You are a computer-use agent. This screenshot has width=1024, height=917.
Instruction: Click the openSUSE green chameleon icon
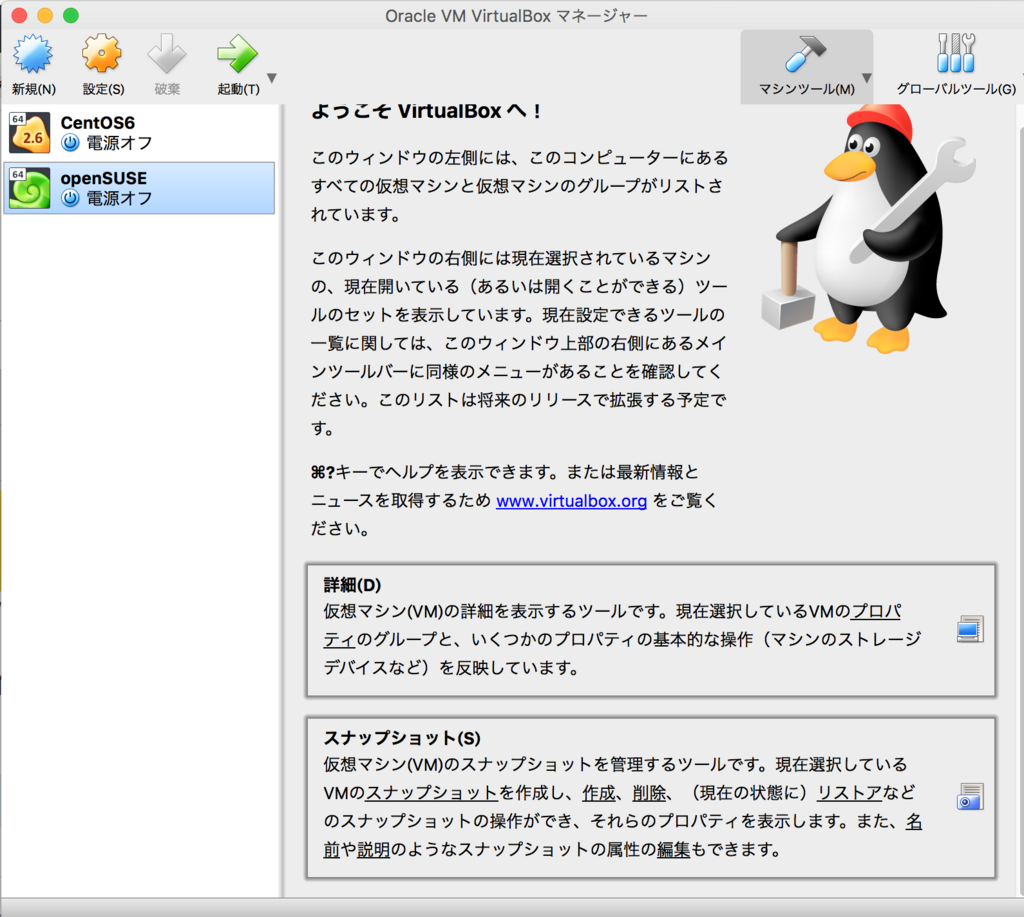coord(29,188)
